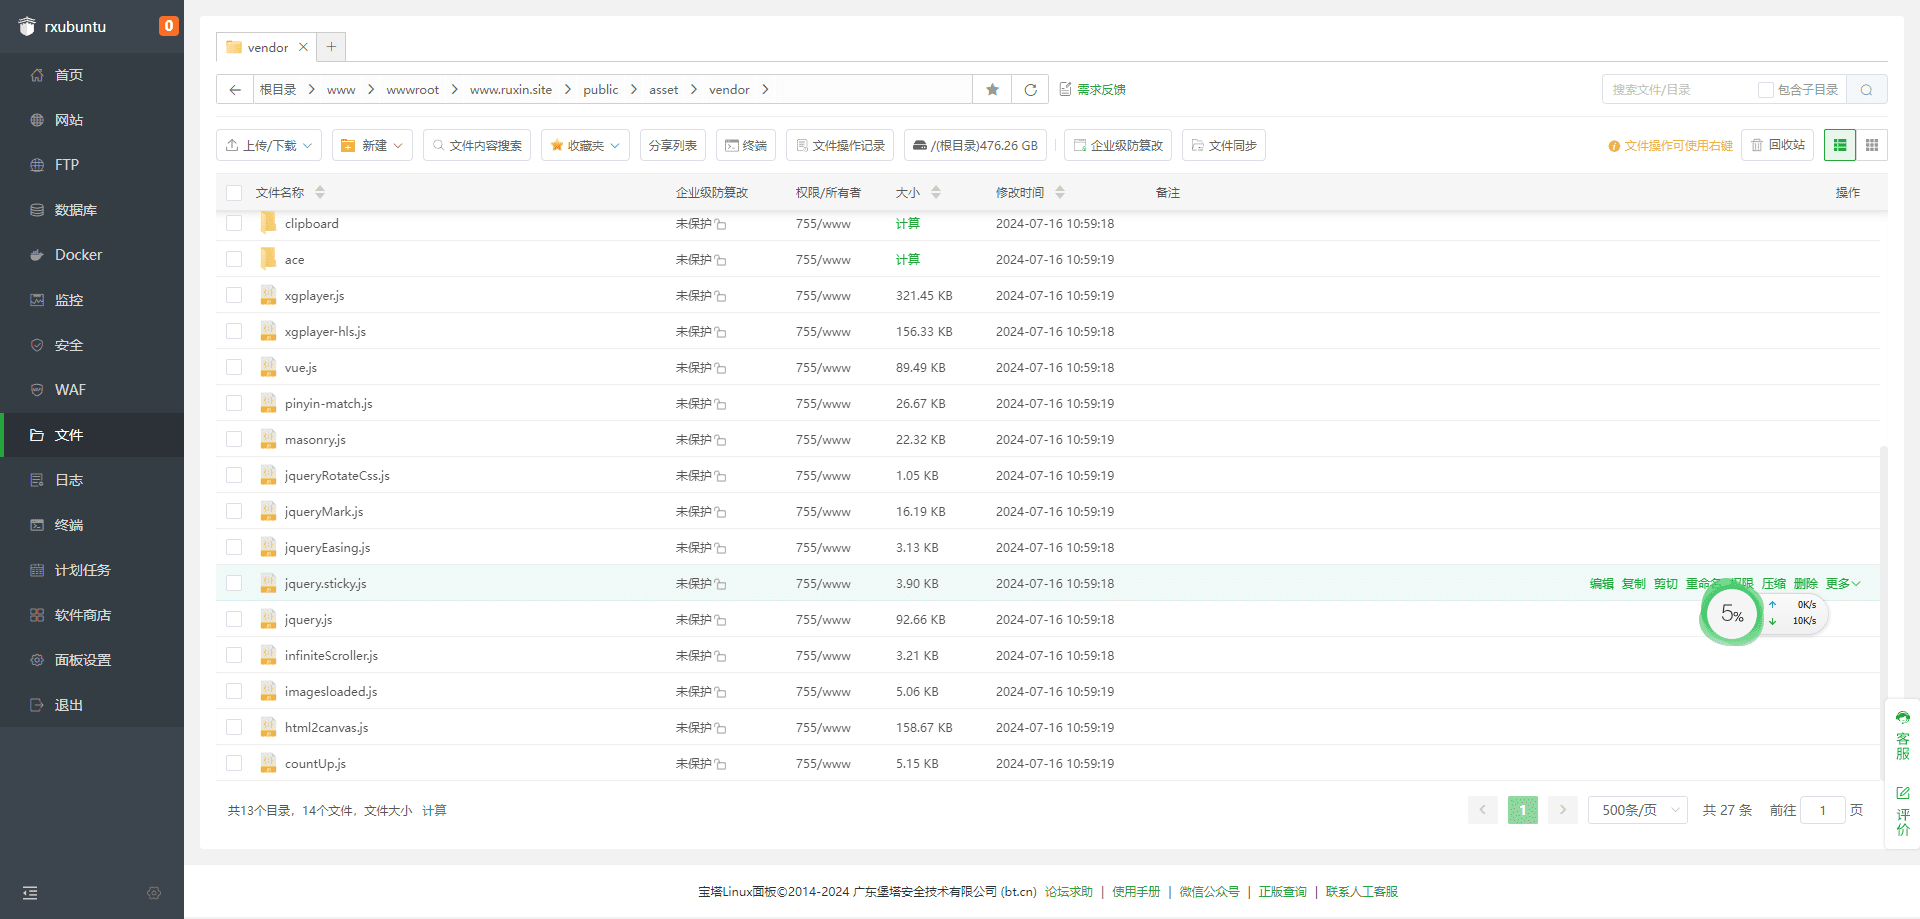The height and width of the screenshot is (919, 1920).
Task: Open File Operation Records button
Action: click(x=840, y=145)
